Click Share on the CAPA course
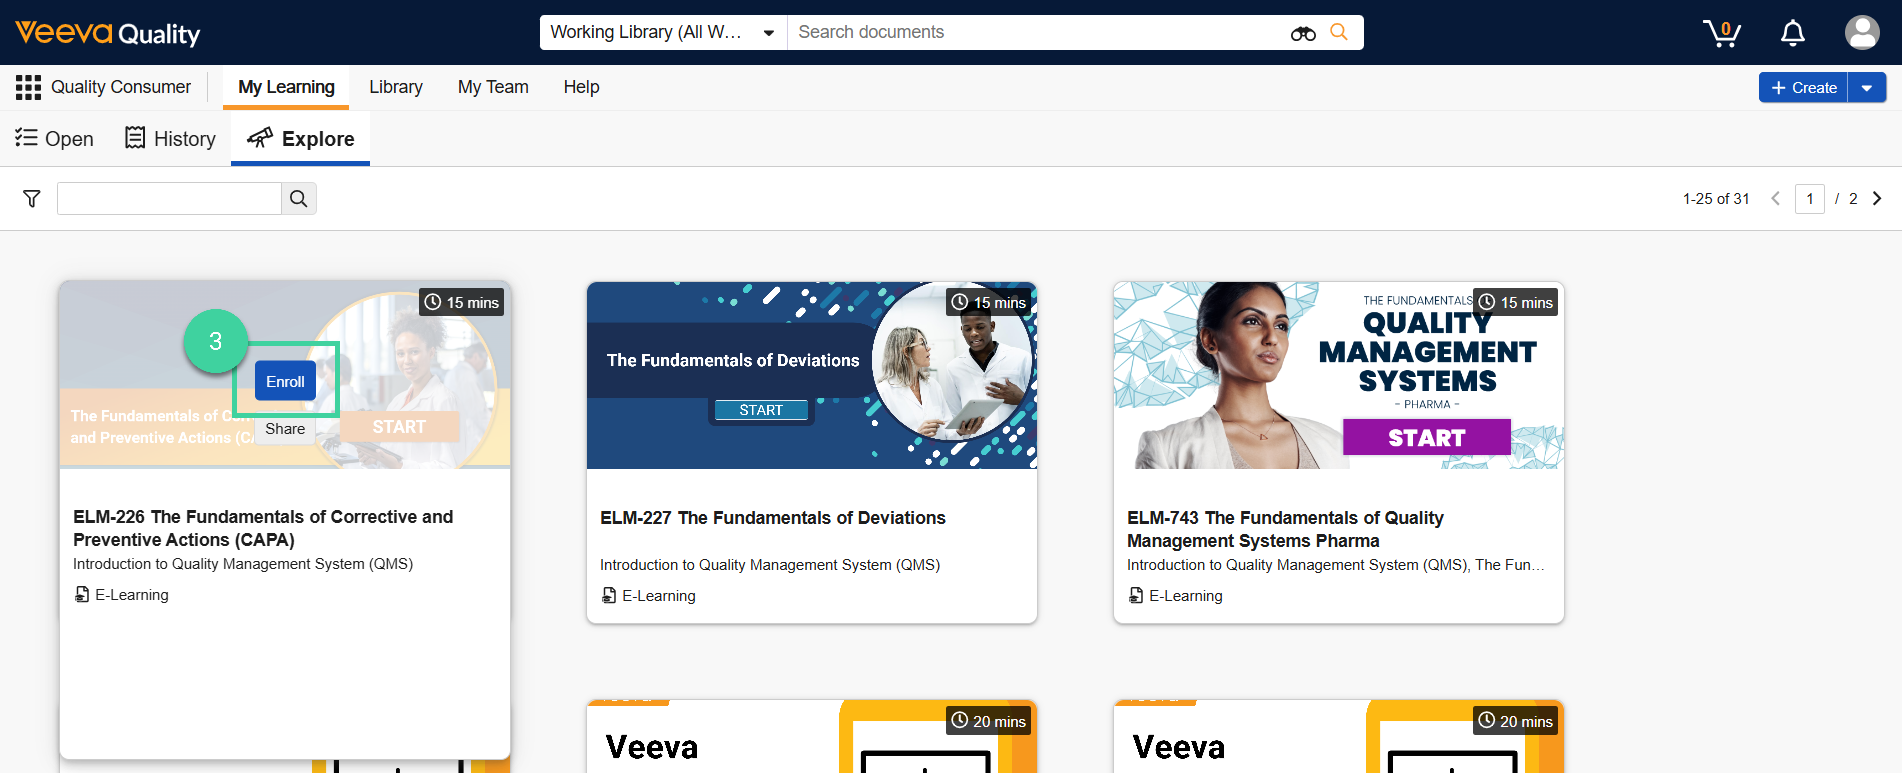This screenshot has width=1902, height=773. pyautogui.click(x=285, y=429)
